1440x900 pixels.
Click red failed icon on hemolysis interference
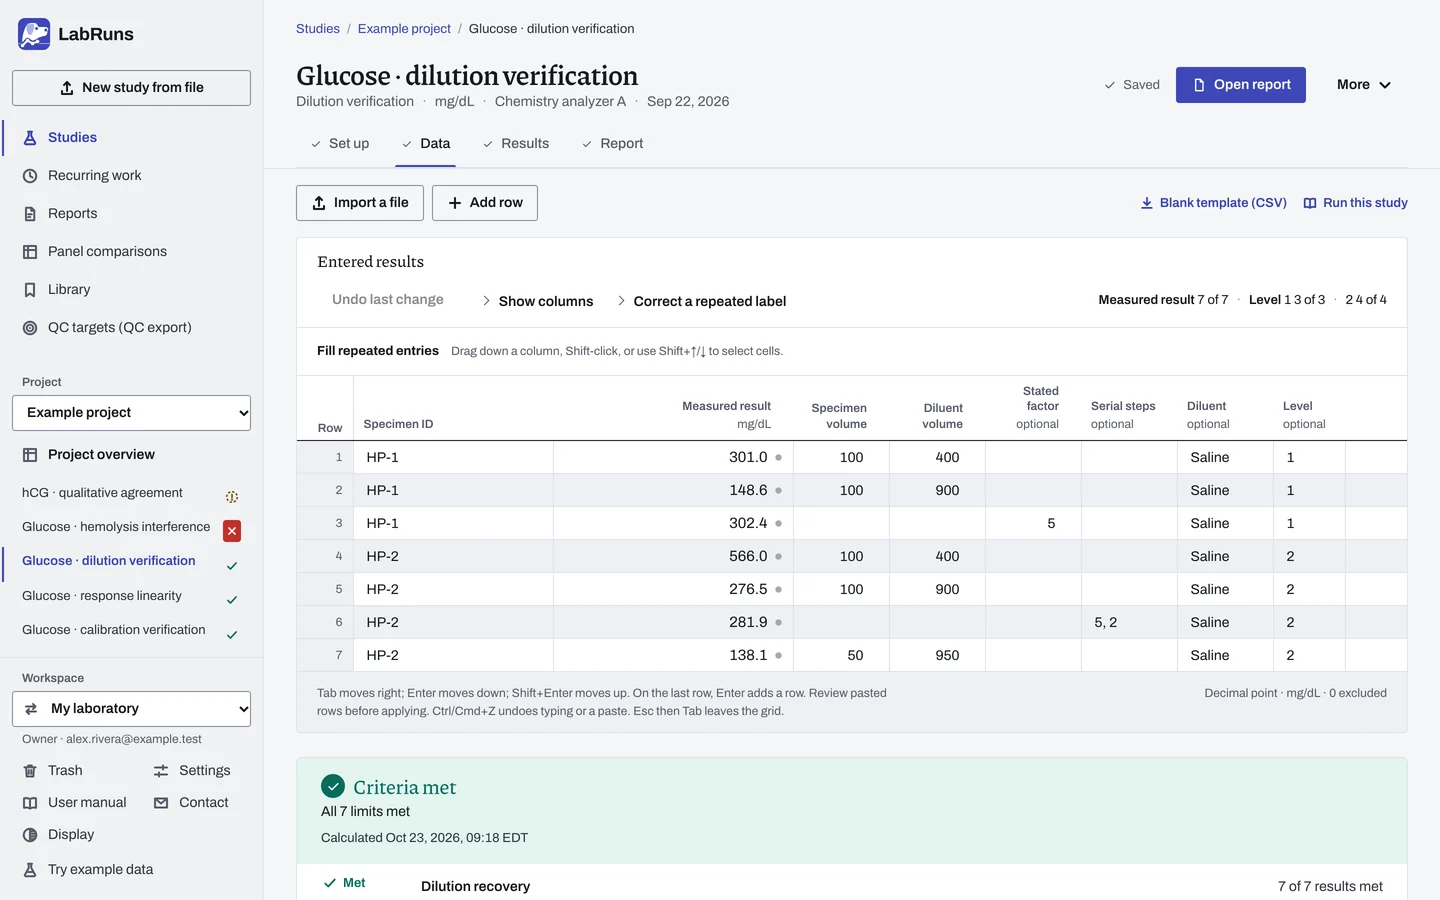232,531
